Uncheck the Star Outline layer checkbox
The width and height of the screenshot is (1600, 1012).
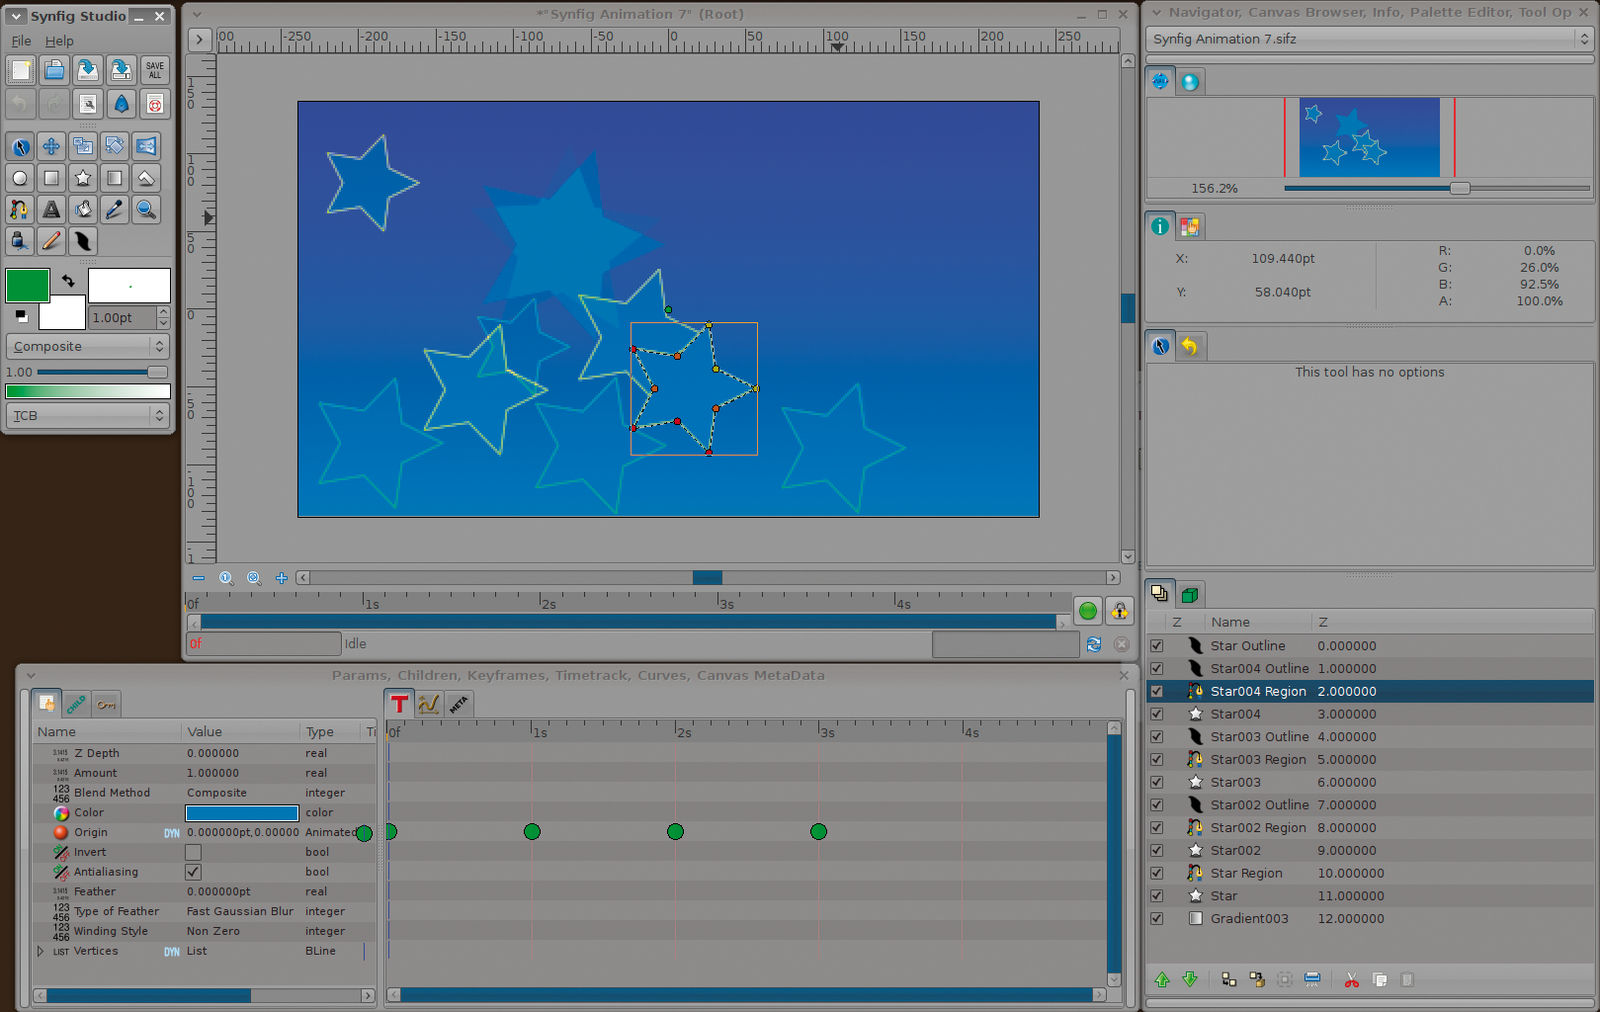1157,646
